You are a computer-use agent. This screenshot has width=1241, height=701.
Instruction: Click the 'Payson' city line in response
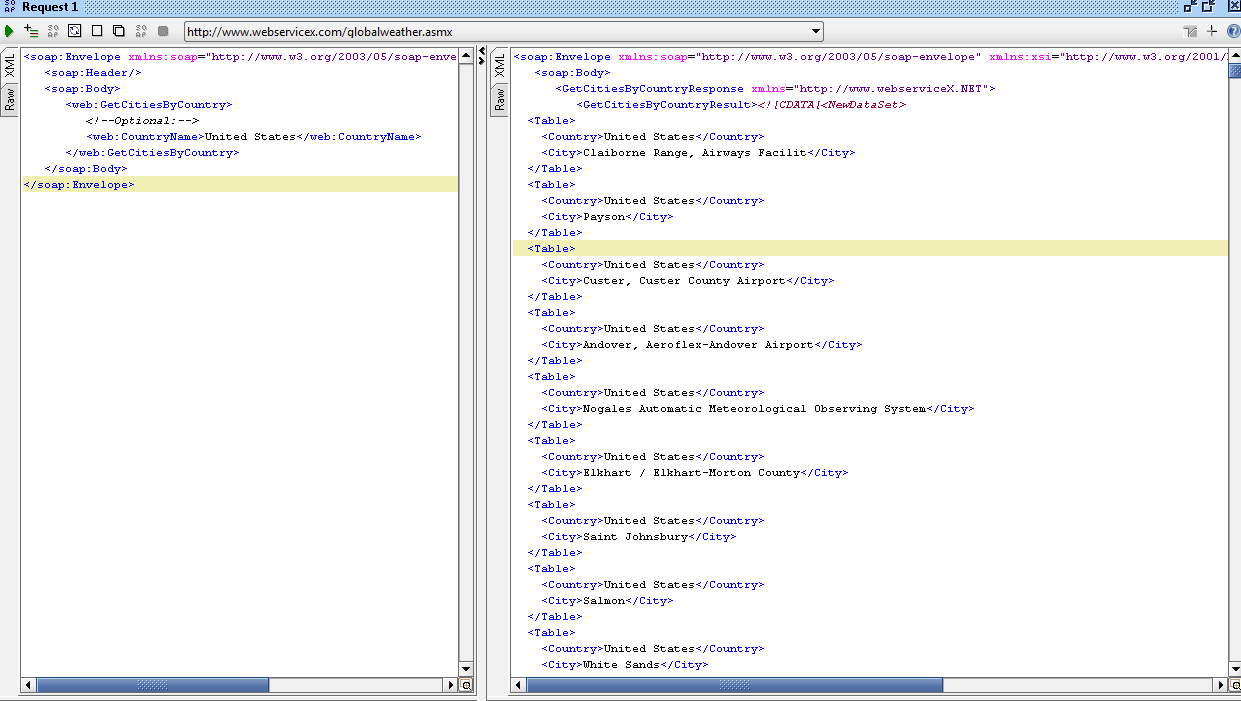click(607, 217)
